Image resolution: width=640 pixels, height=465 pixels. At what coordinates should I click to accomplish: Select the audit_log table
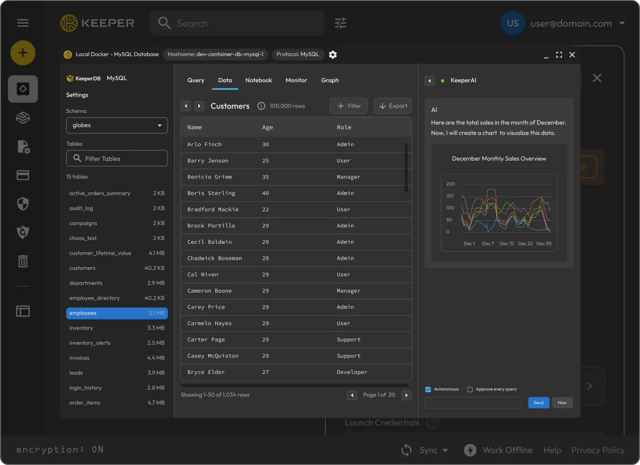[117, 208]
